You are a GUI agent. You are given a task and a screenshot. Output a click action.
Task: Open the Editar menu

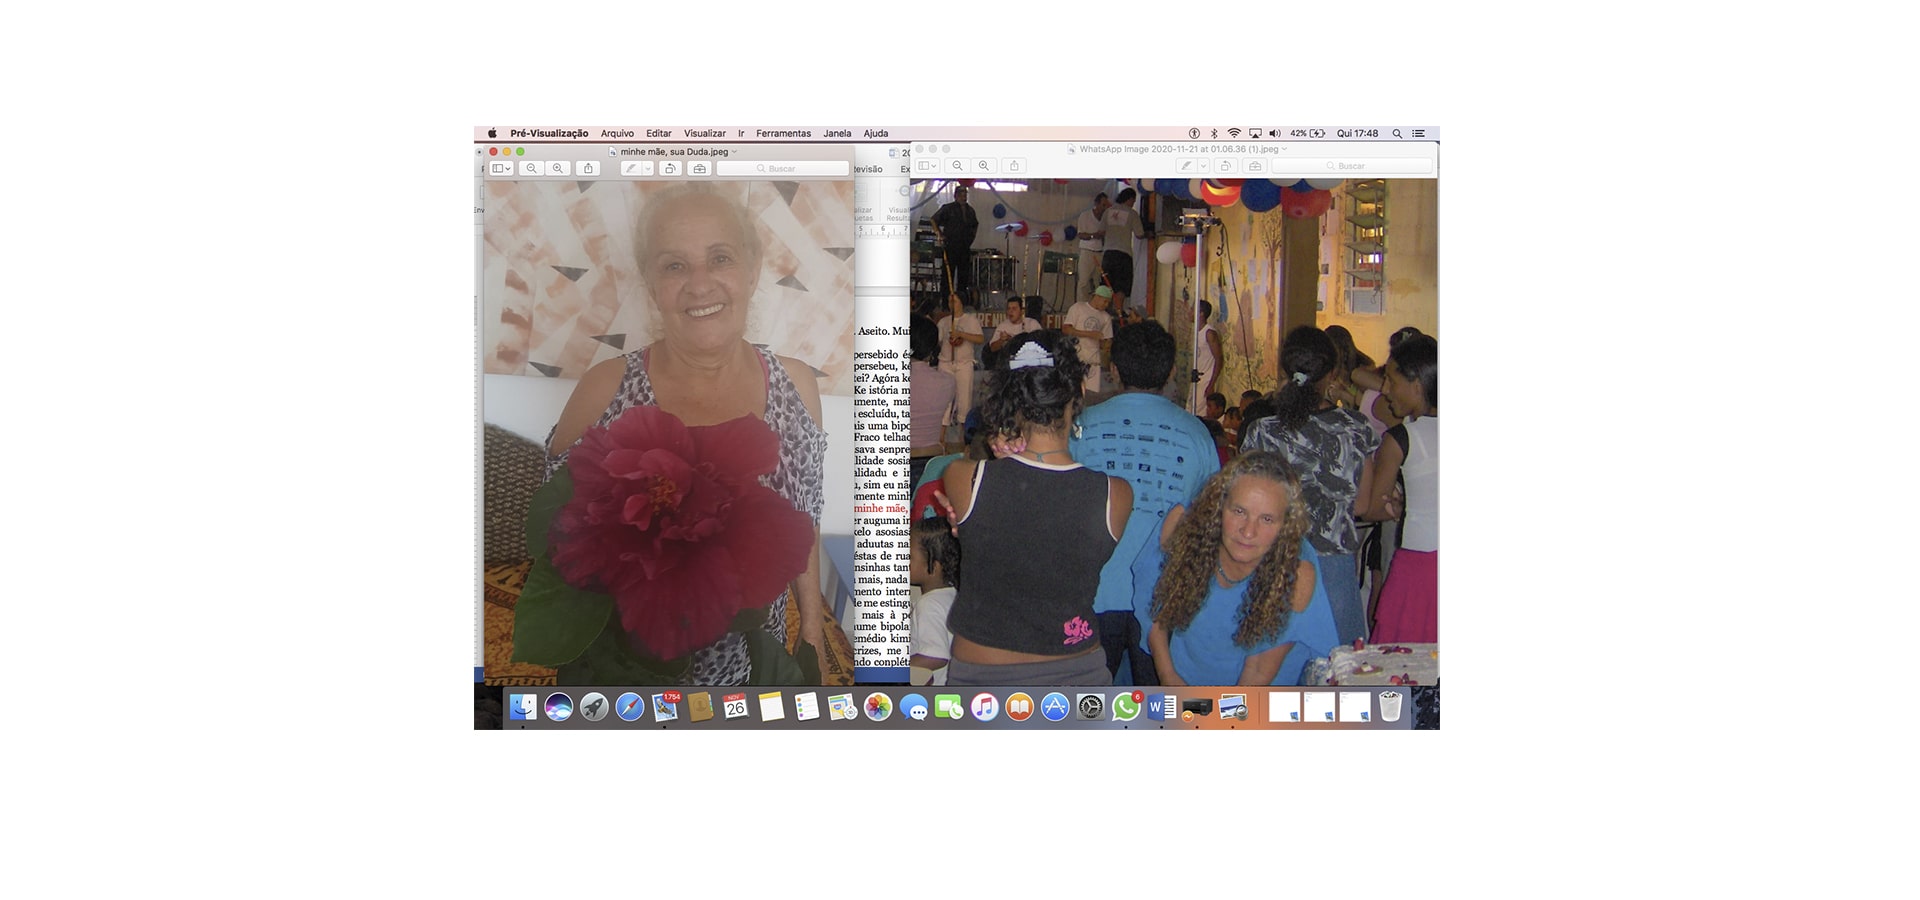pyautogui.click(x=659, y=133)
